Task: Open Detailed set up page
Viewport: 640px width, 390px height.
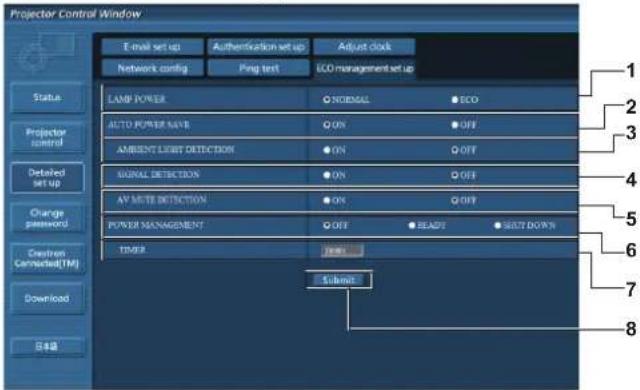Action: tap(47, 177)
